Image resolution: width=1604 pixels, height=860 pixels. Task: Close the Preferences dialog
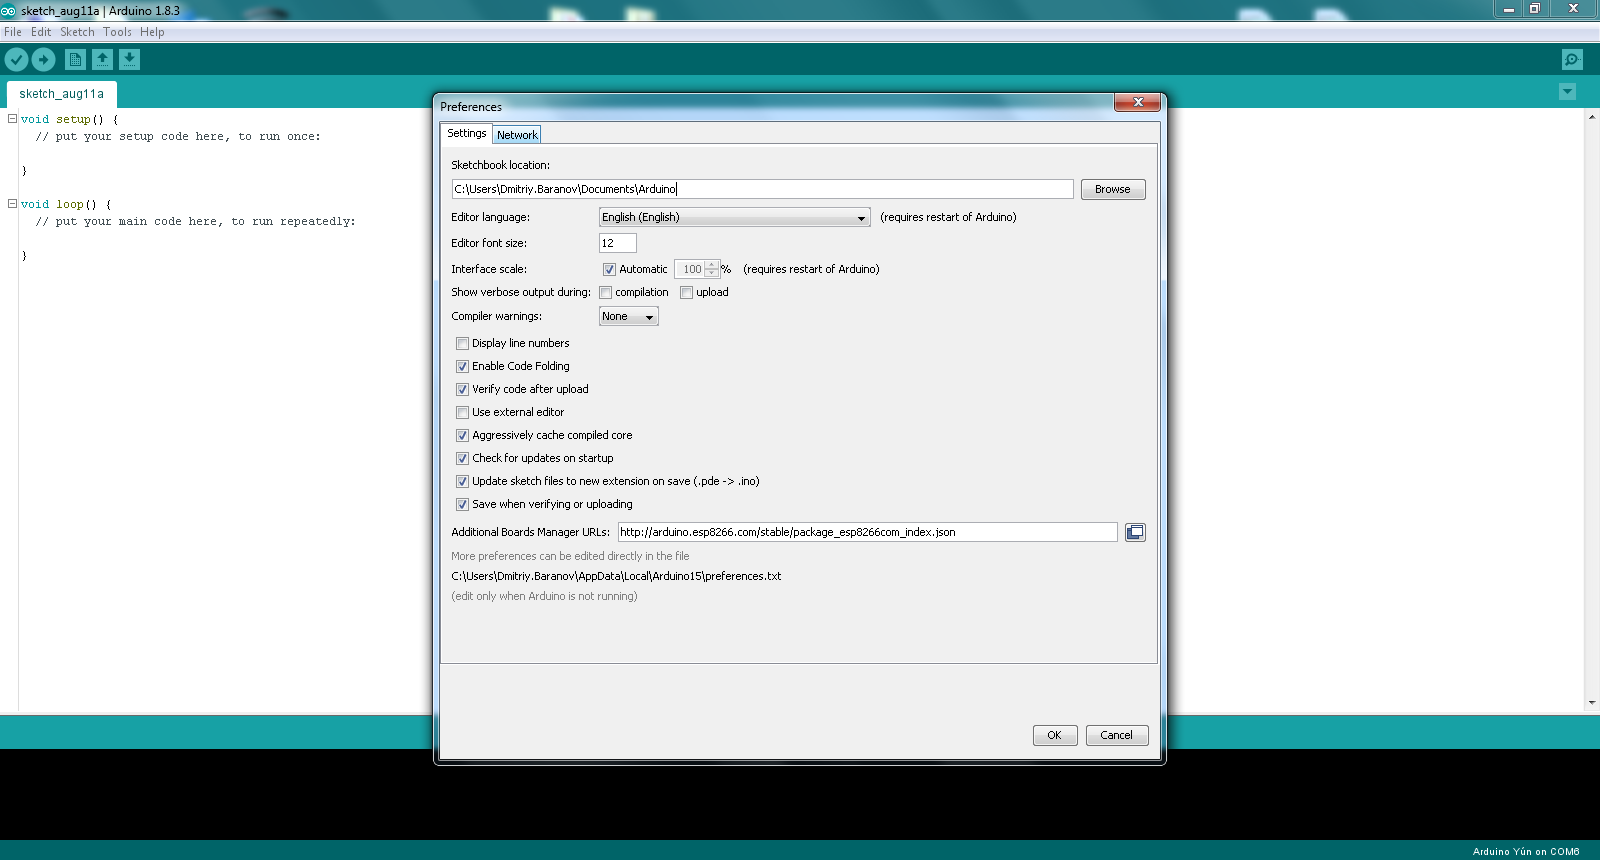(x=1138, y=102)
